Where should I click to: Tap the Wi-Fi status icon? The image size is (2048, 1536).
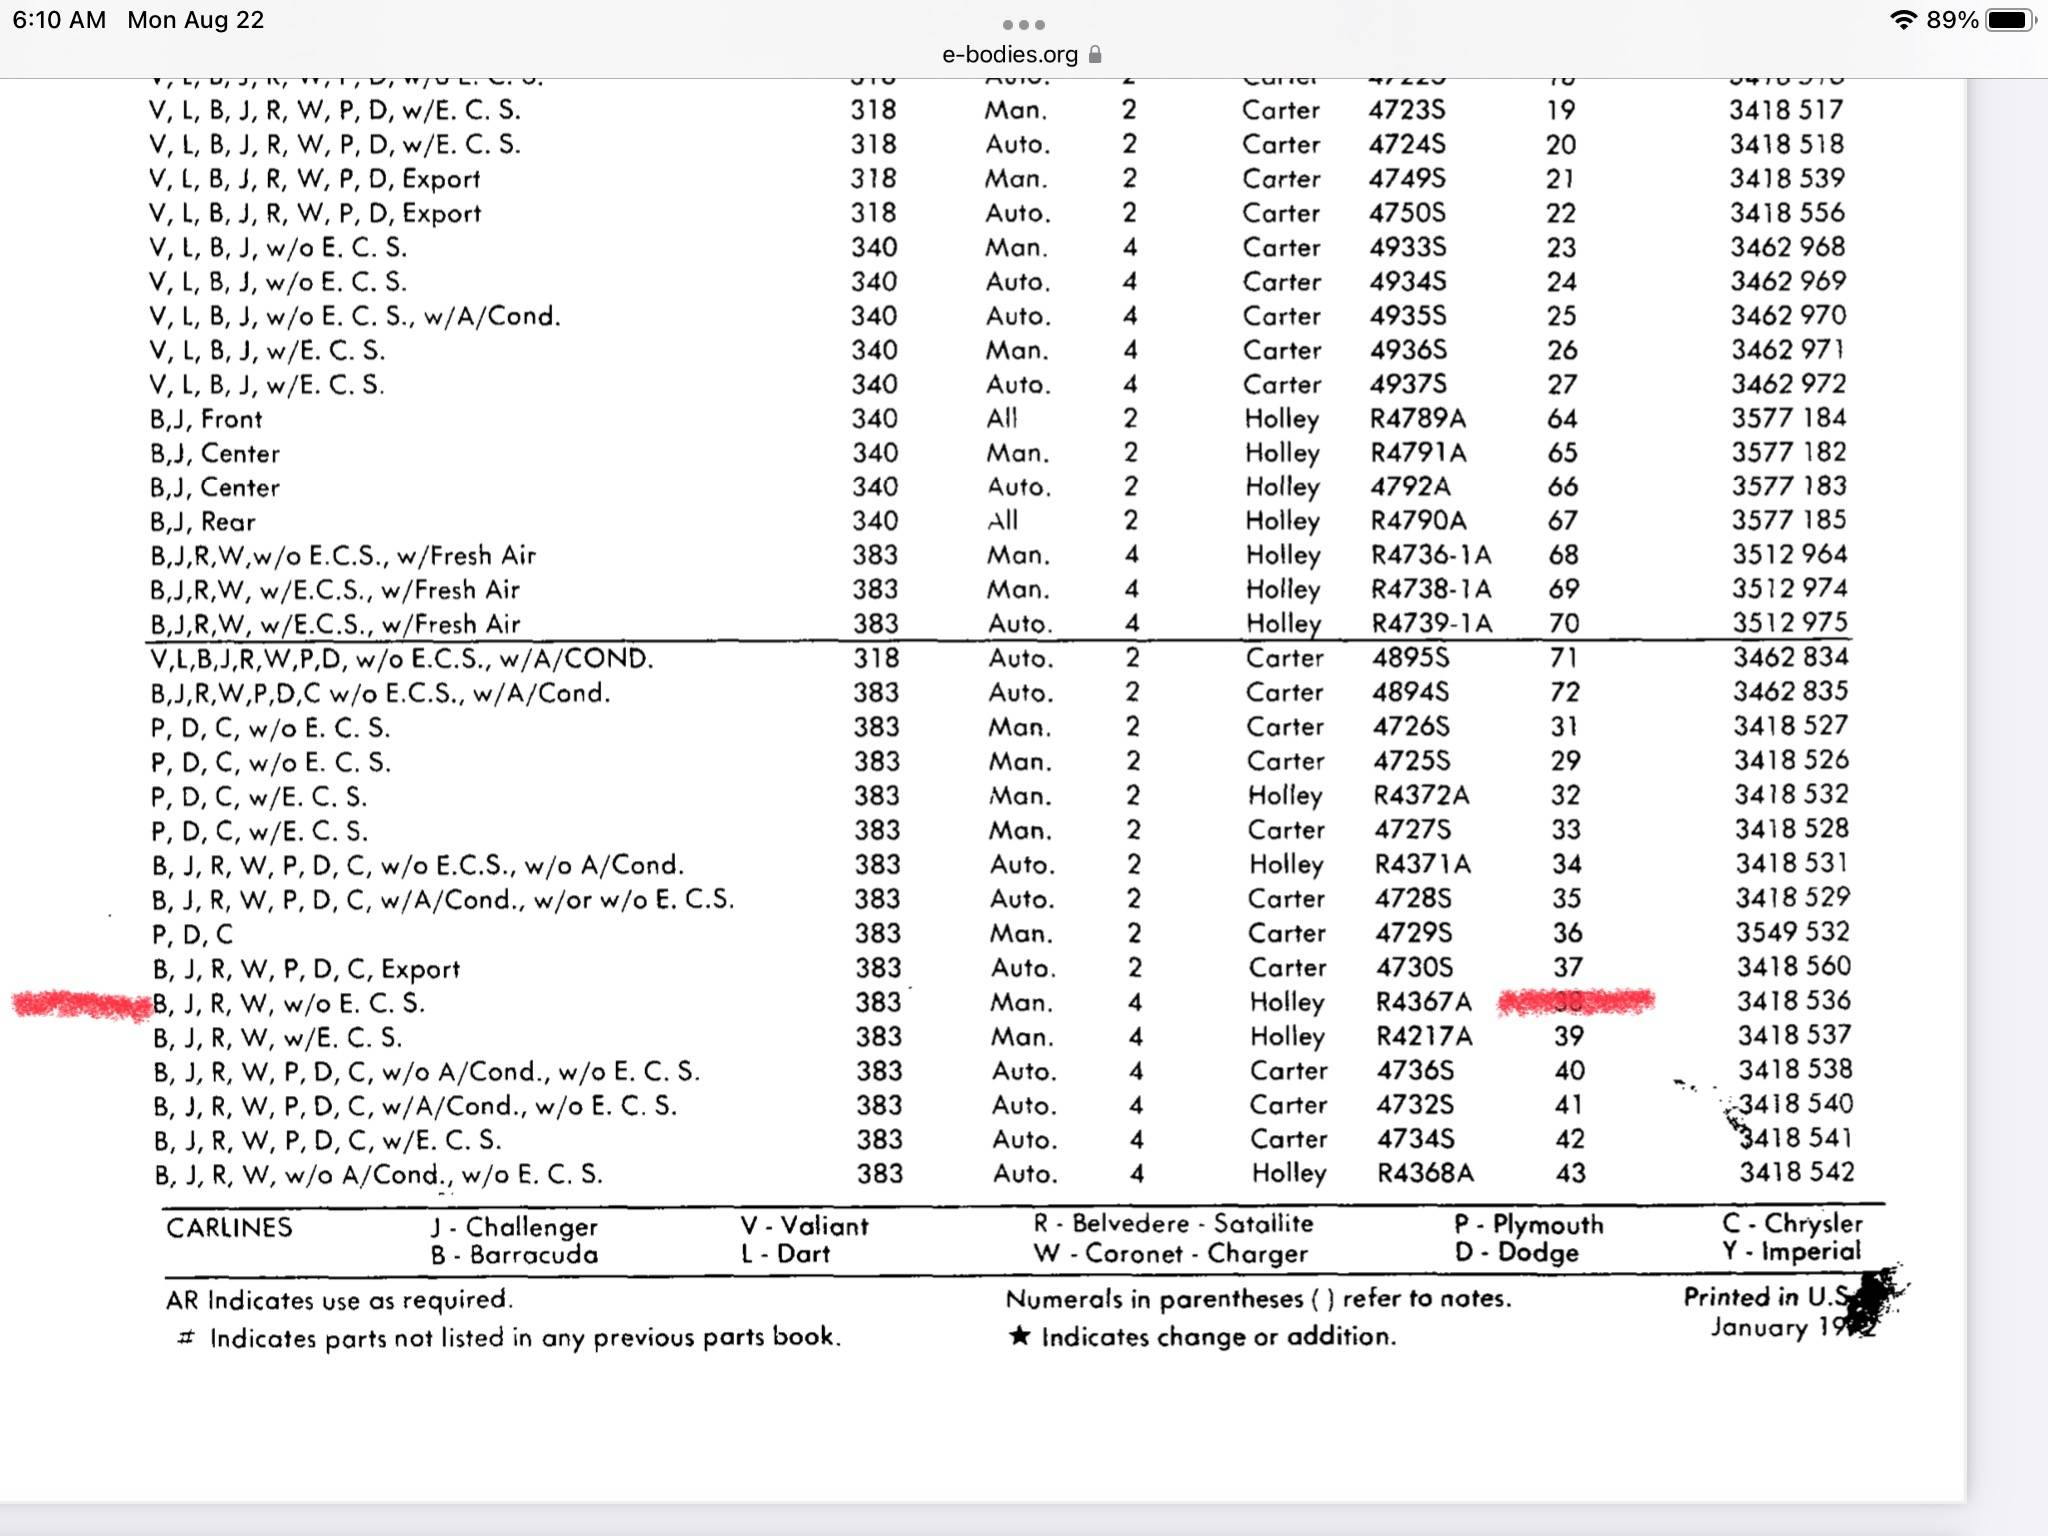pos(1903,20)
